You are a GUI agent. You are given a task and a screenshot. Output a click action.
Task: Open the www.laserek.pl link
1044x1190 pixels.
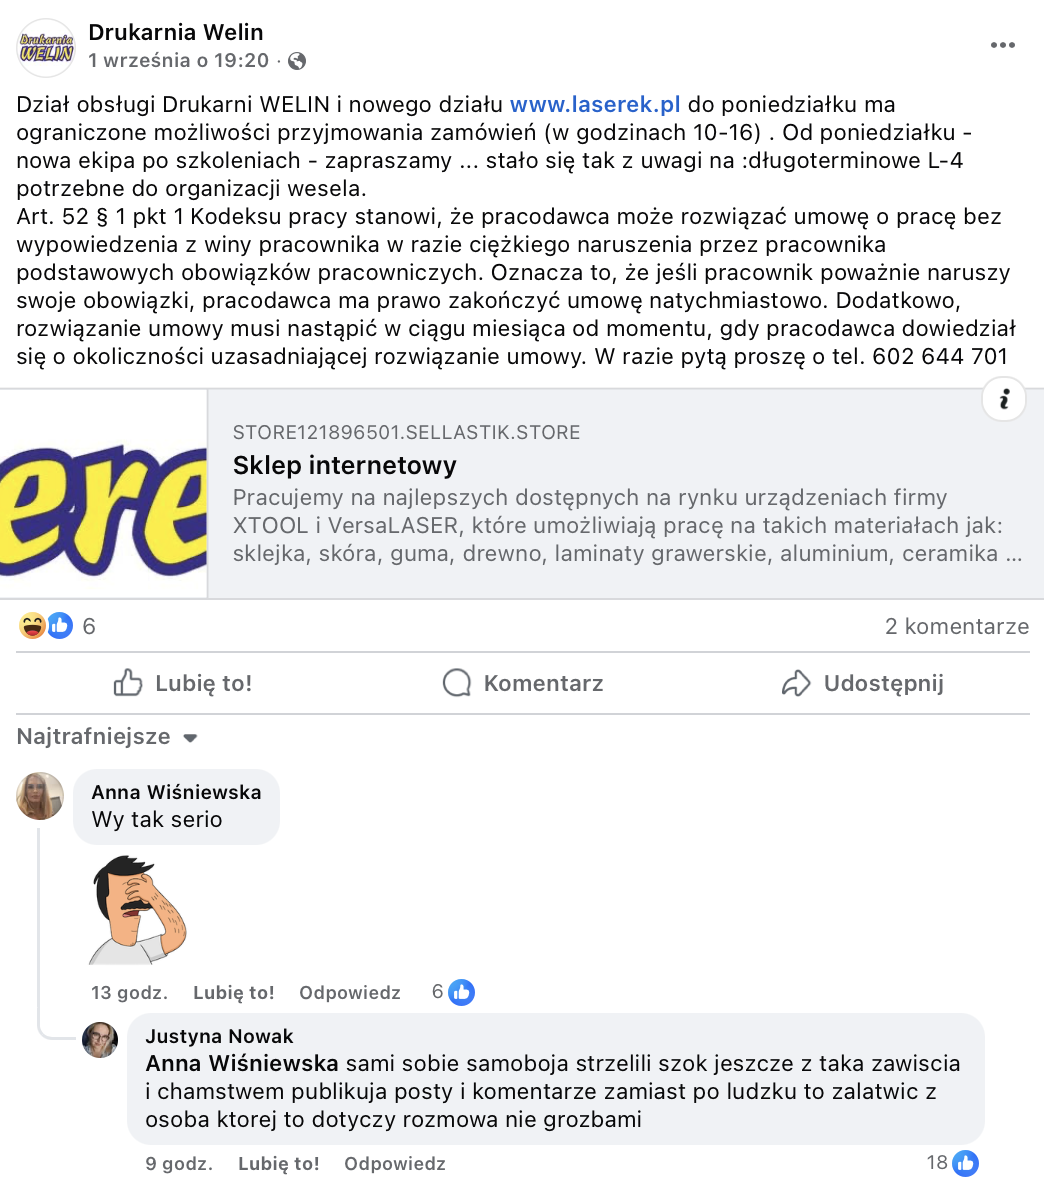point(595,105)
